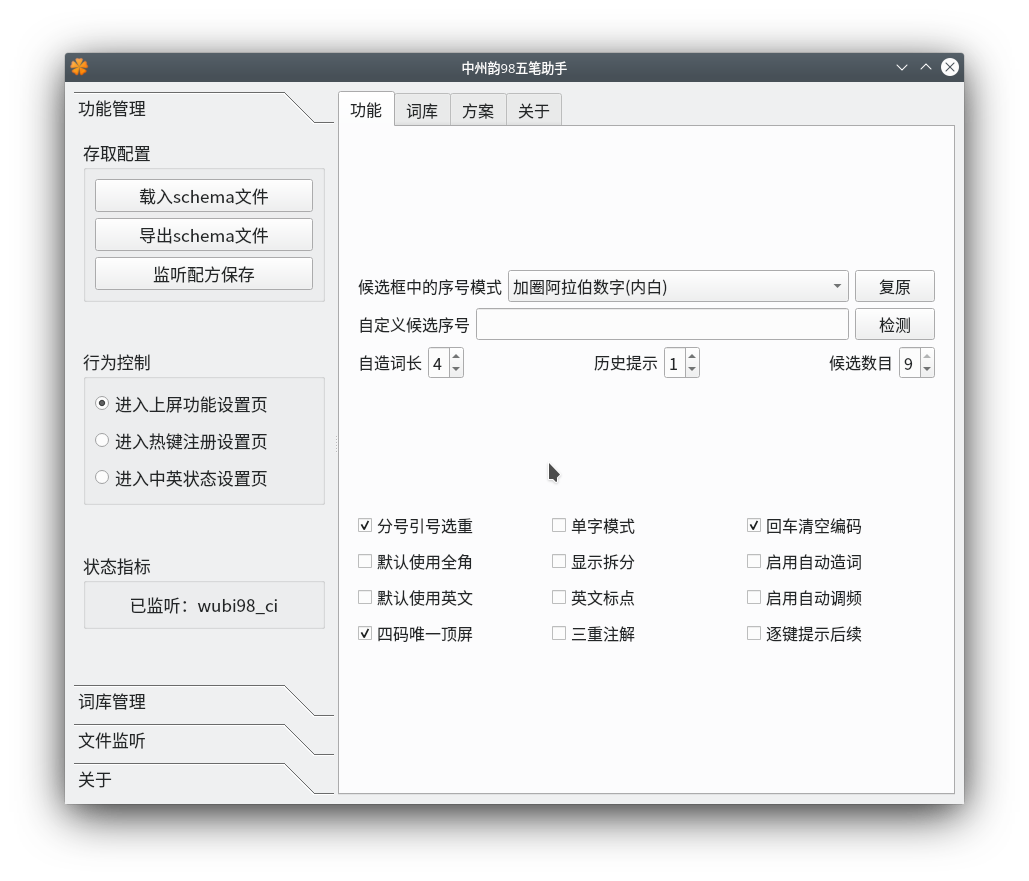Click the up arrow of 候选数目 stepper
This screenshot has width=1029, height=881.
tap(928, 357)
